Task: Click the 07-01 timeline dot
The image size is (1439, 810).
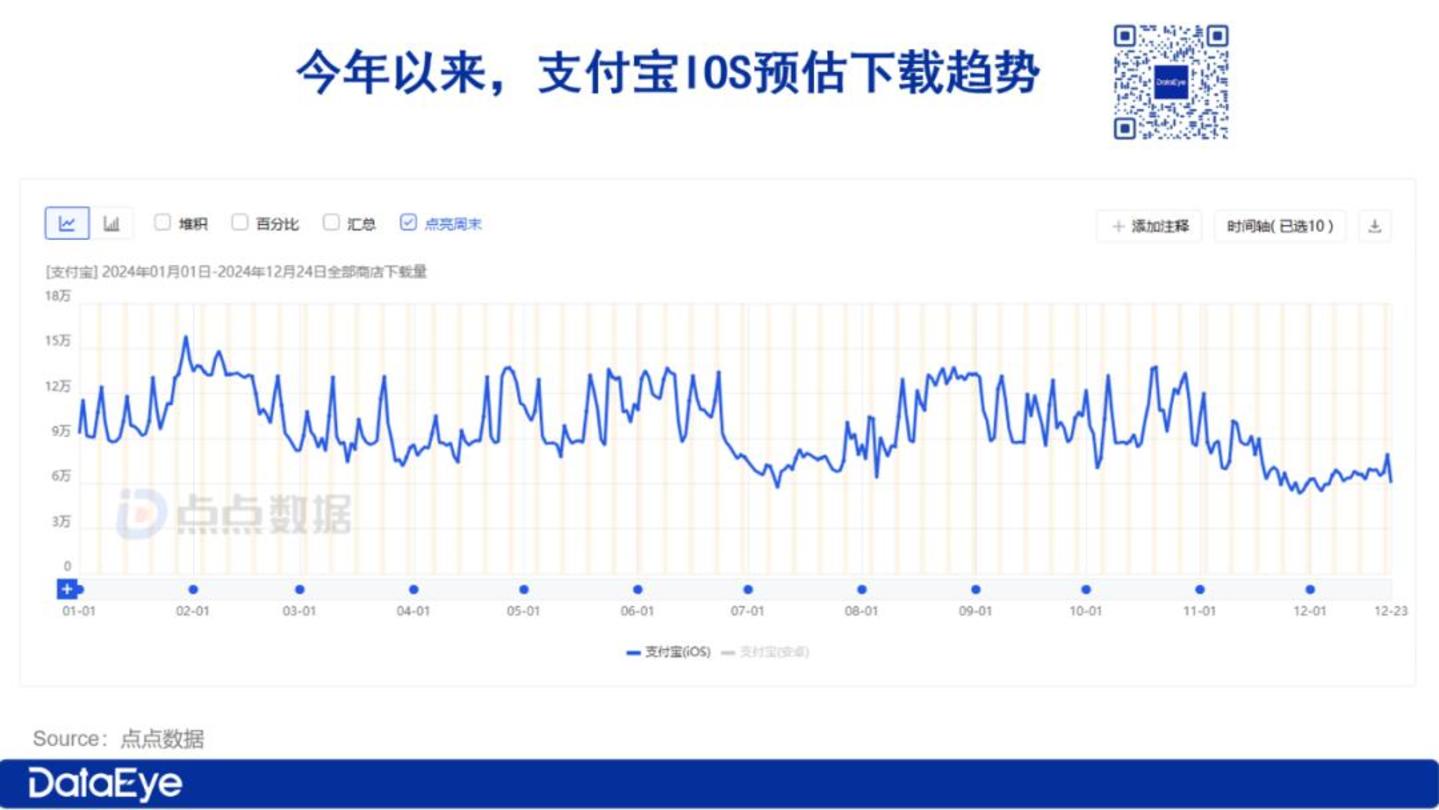Action: click(x=748, y=590)
